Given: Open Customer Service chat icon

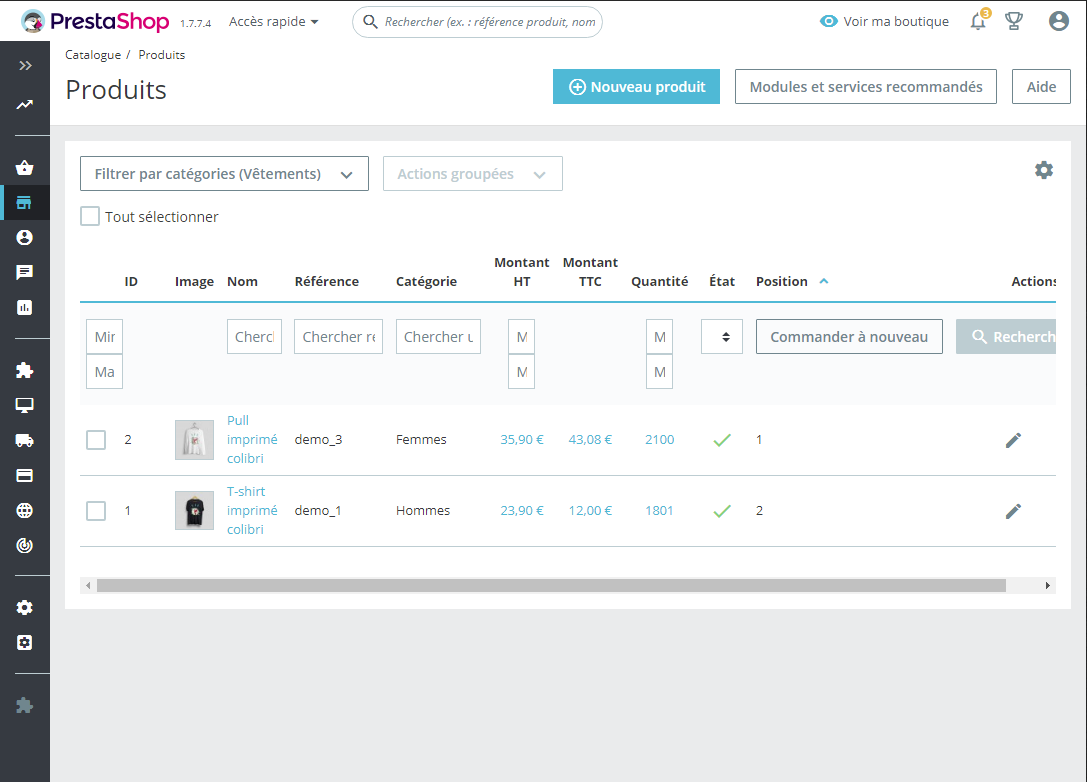Looking at the screenshot, I should tap(24, 272).
